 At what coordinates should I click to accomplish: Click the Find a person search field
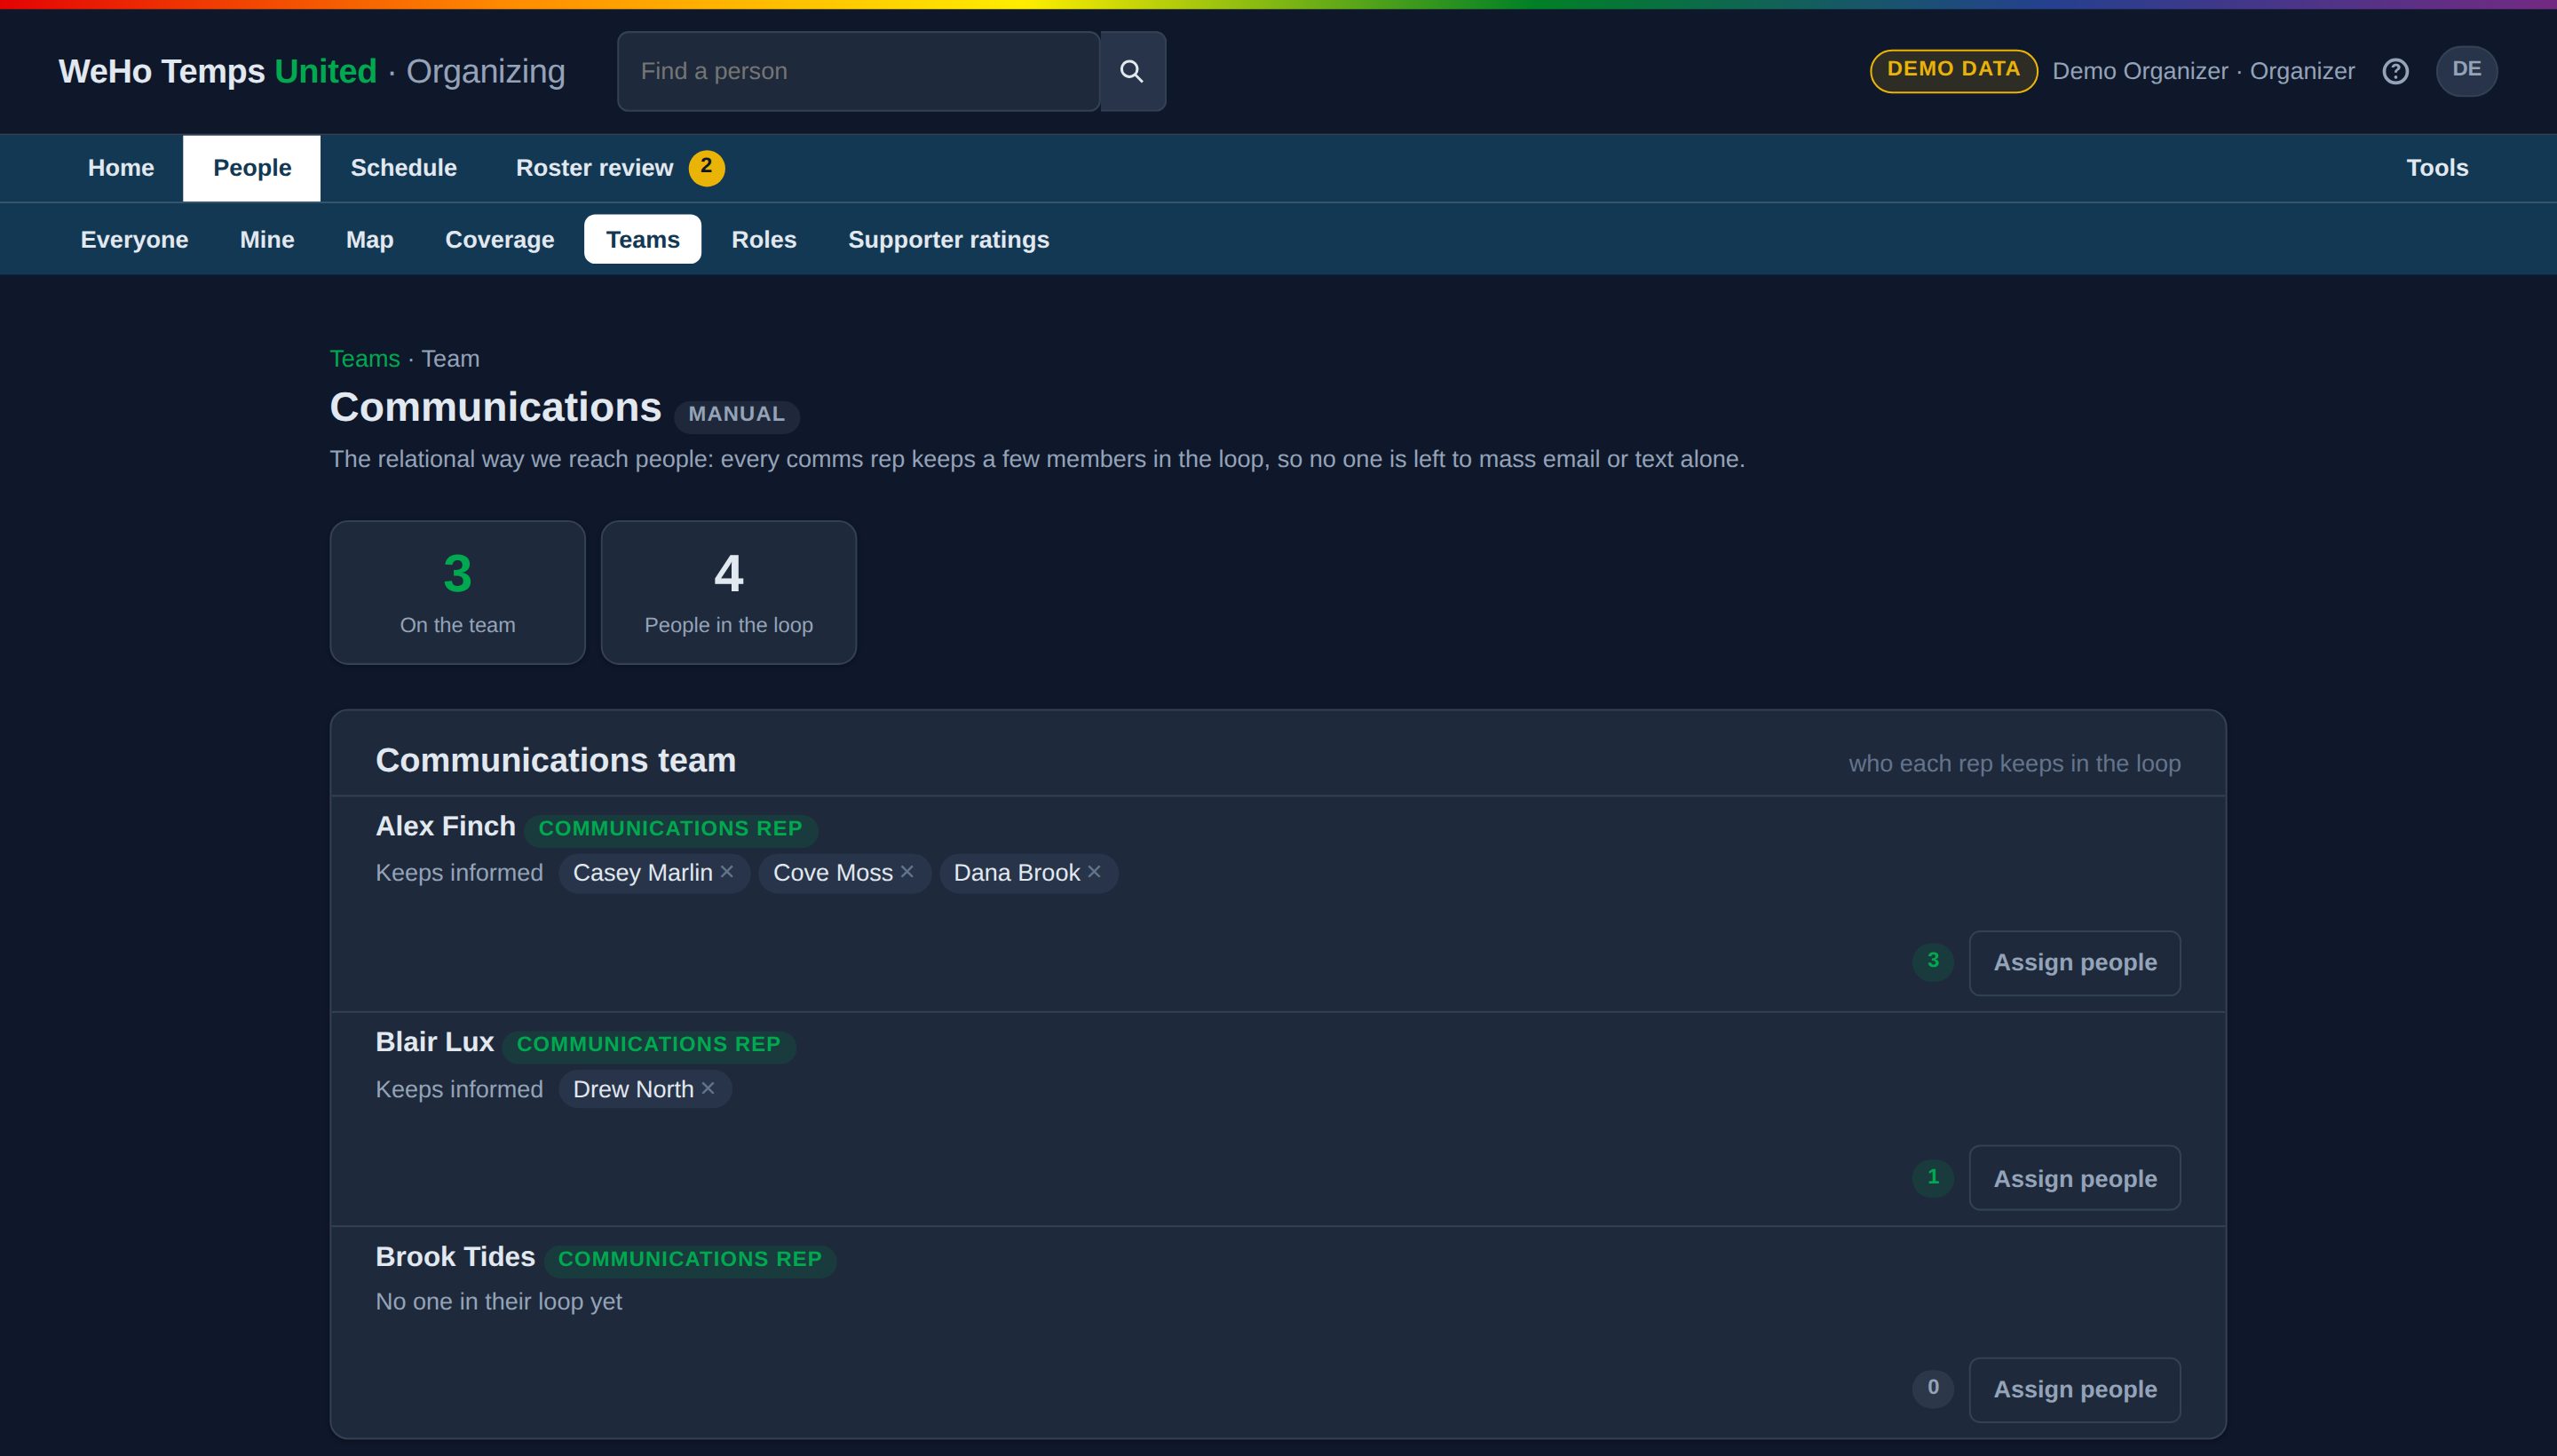(x=858, y=71)
